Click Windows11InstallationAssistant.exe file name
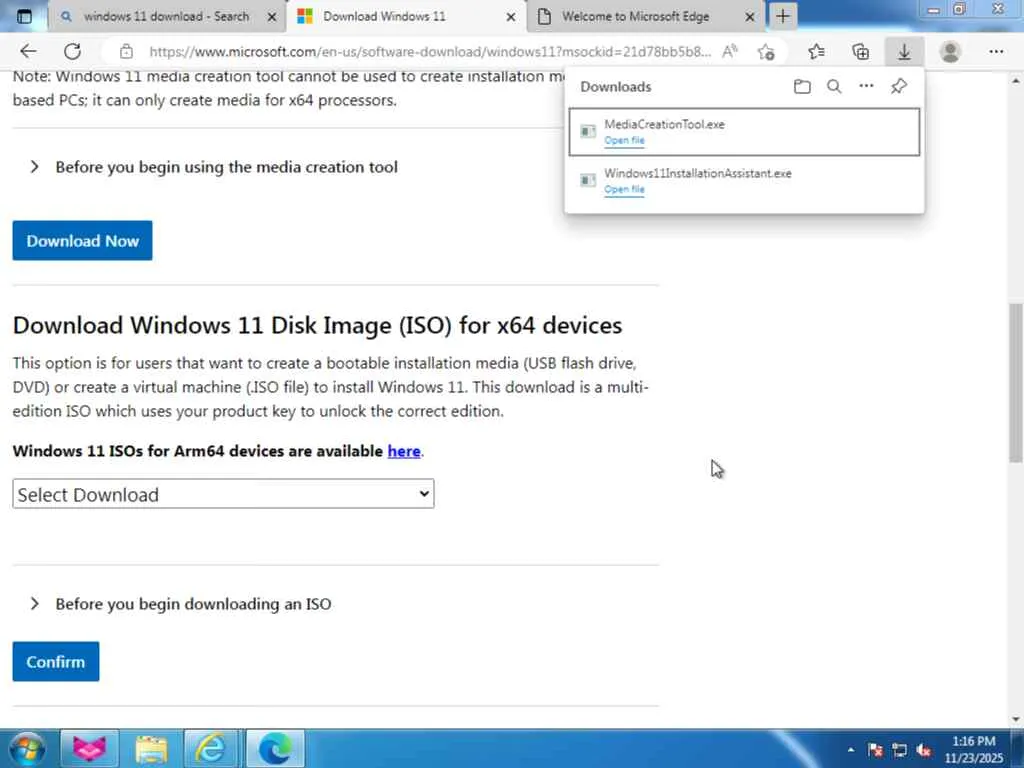The width and height of the screenshot is (1024, 768). pos(697,173)
